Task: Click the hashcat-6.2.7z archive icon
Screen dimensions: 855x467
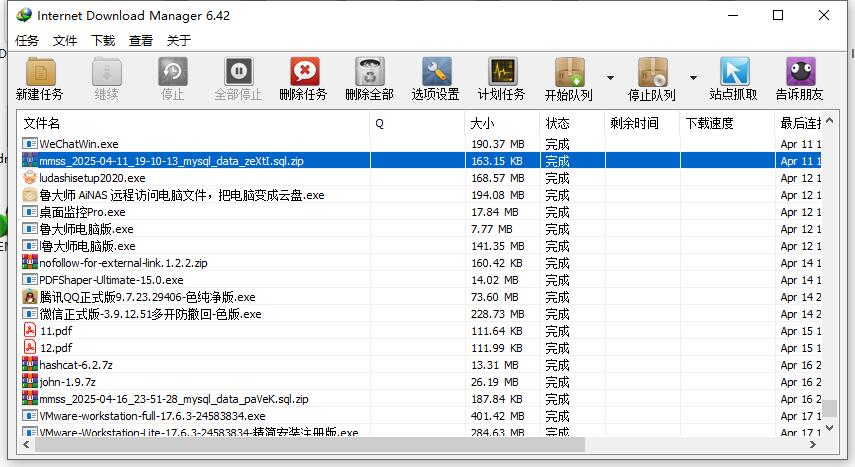Action: click(x=29, y=364)
